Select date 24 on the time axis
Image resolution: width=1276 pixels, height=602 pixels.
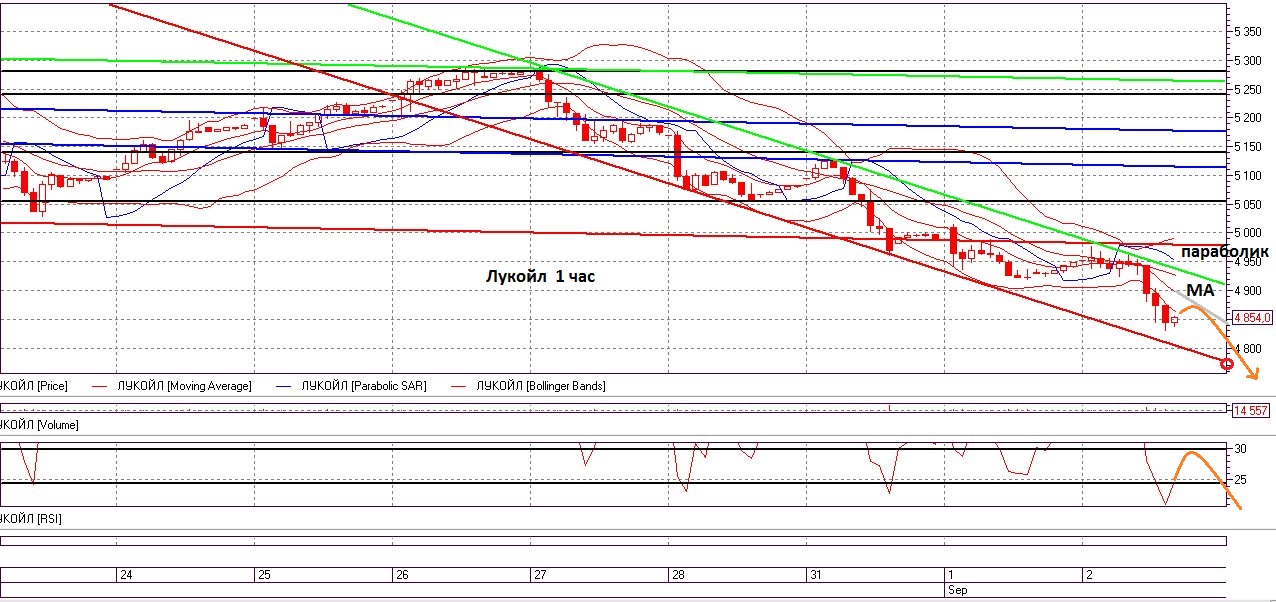[126, 575]
